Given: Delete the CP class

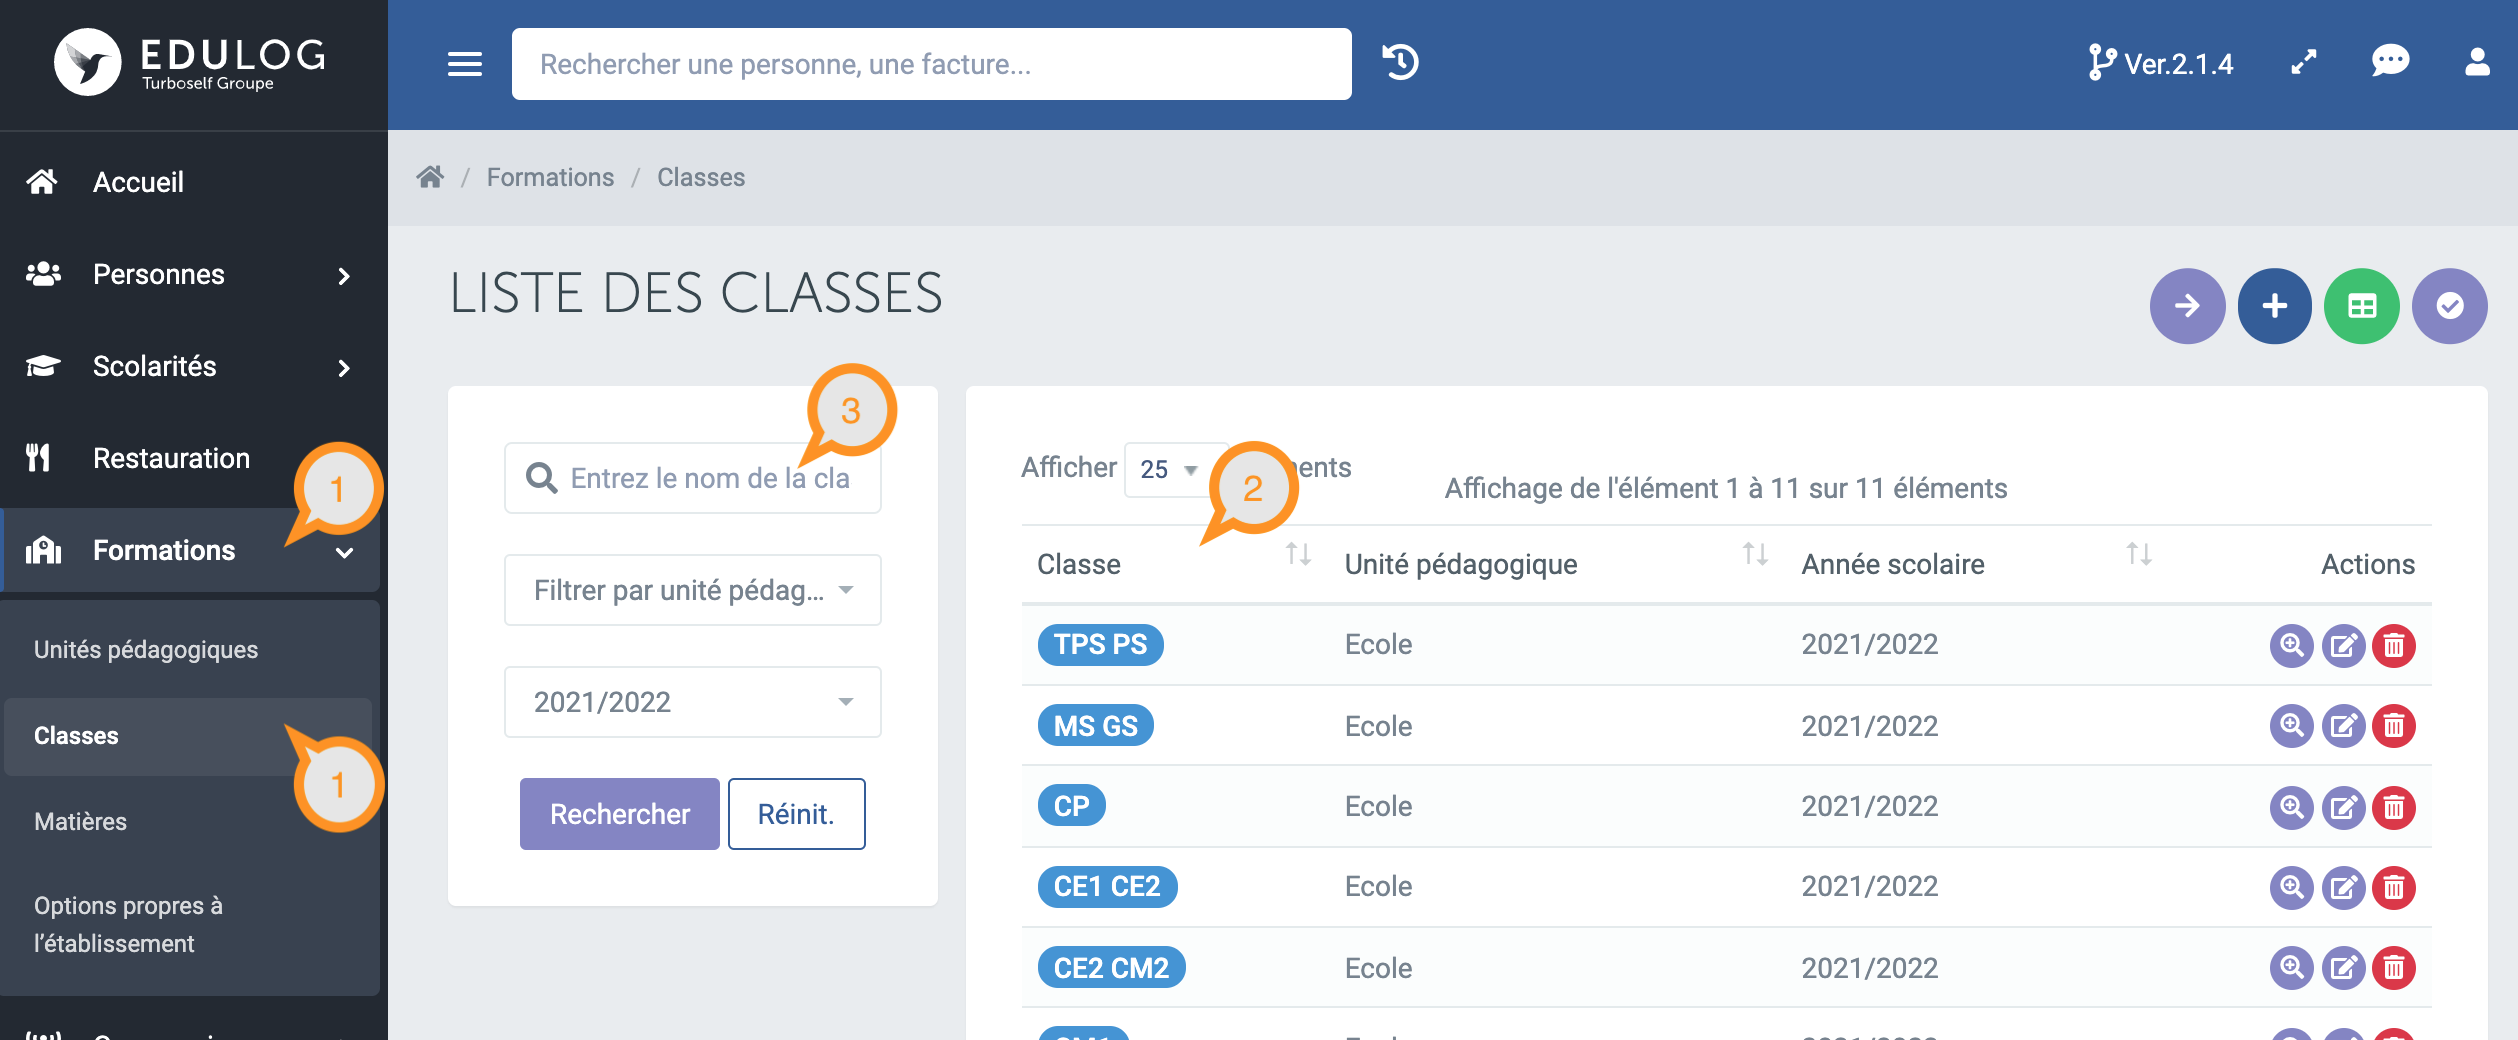Looking at the screenshot, I should coord(2394,807).
